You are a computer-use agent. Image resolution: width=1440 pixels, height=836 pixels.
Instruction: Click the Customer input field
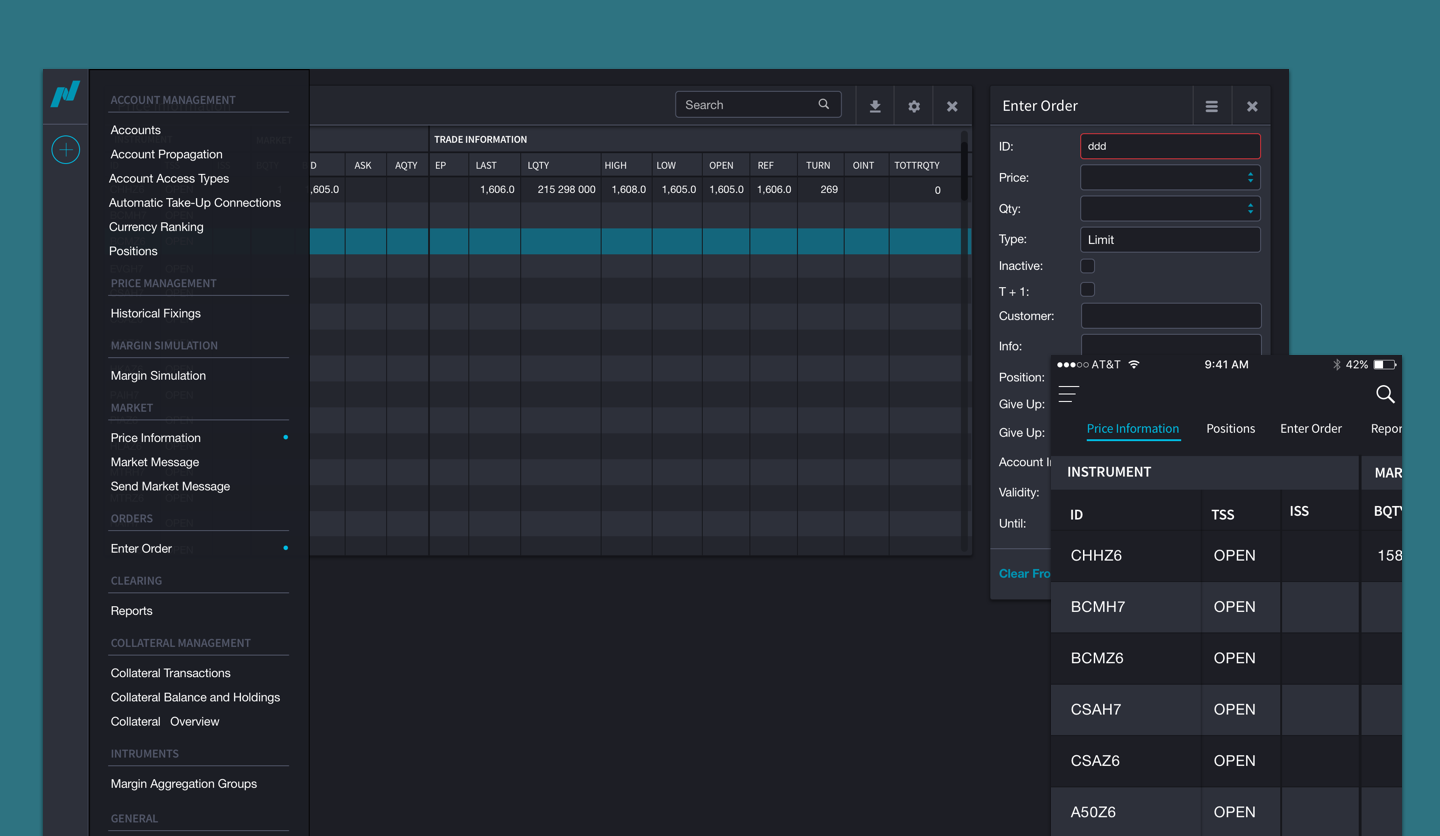click(x=1170, y=316)
